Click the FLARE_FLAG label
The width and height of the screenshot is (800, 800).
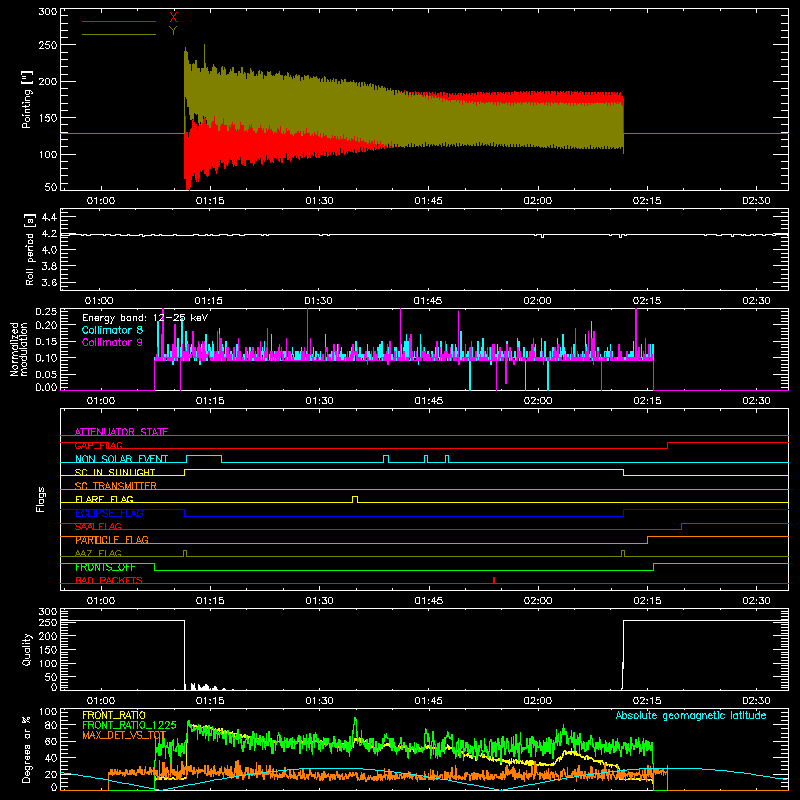coord(104,499)
